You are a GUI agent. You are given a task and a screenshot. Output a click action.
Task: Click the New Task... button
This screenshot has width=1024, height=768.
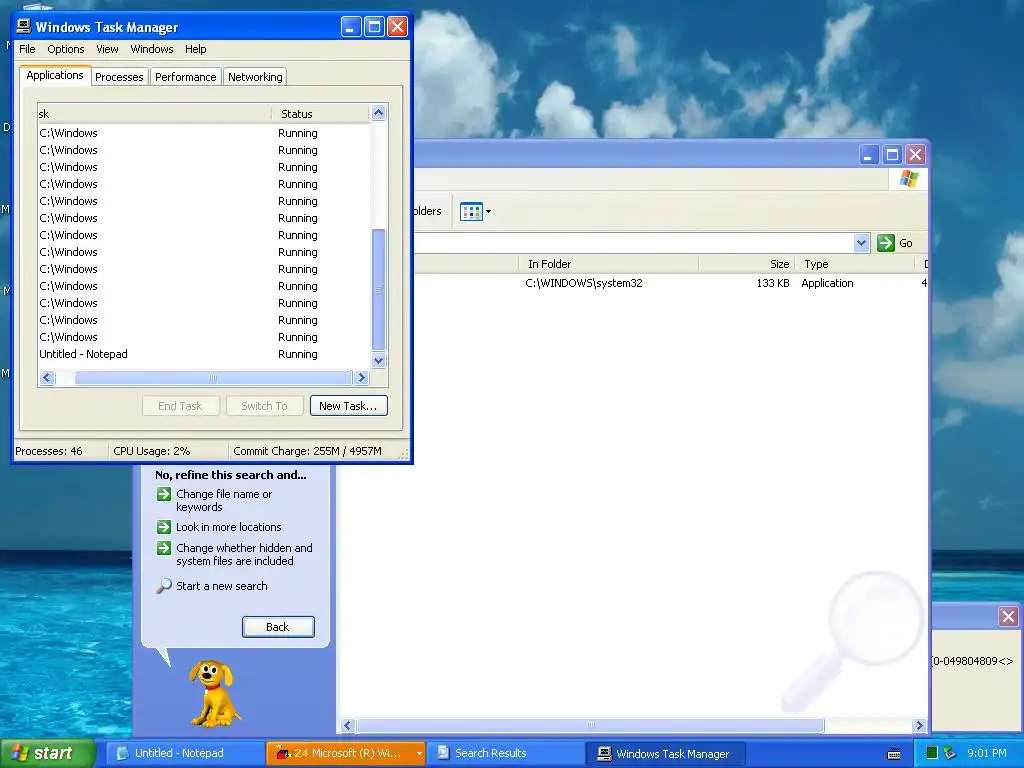tap(348, 406)
